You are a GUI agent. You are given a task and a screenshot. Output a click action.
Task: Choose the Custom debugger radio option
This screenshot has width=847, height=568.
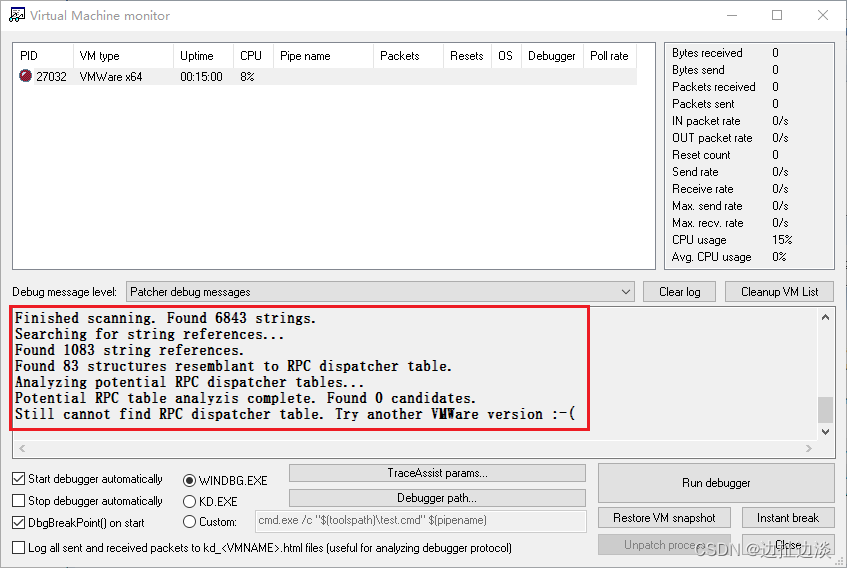pos(189,522)
